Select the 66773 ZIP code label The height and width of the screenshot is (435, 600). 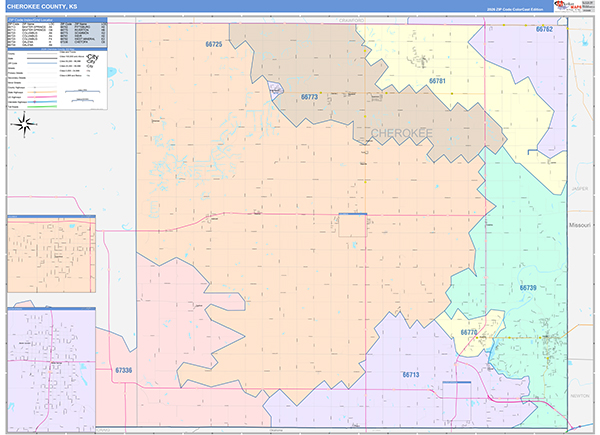pos(309,97)
